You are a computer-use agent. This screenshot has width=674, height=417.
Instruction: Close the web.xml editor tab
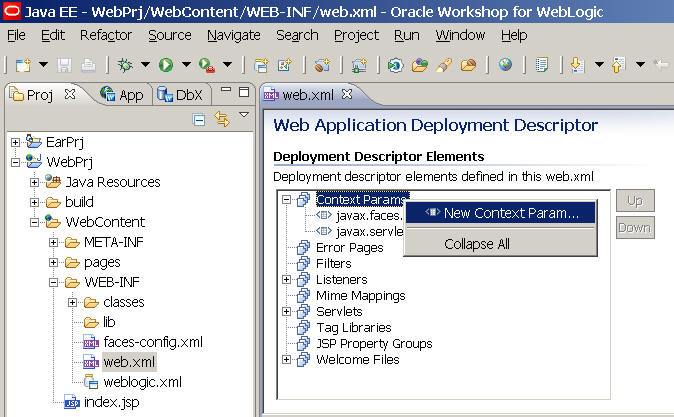point(347,94)
